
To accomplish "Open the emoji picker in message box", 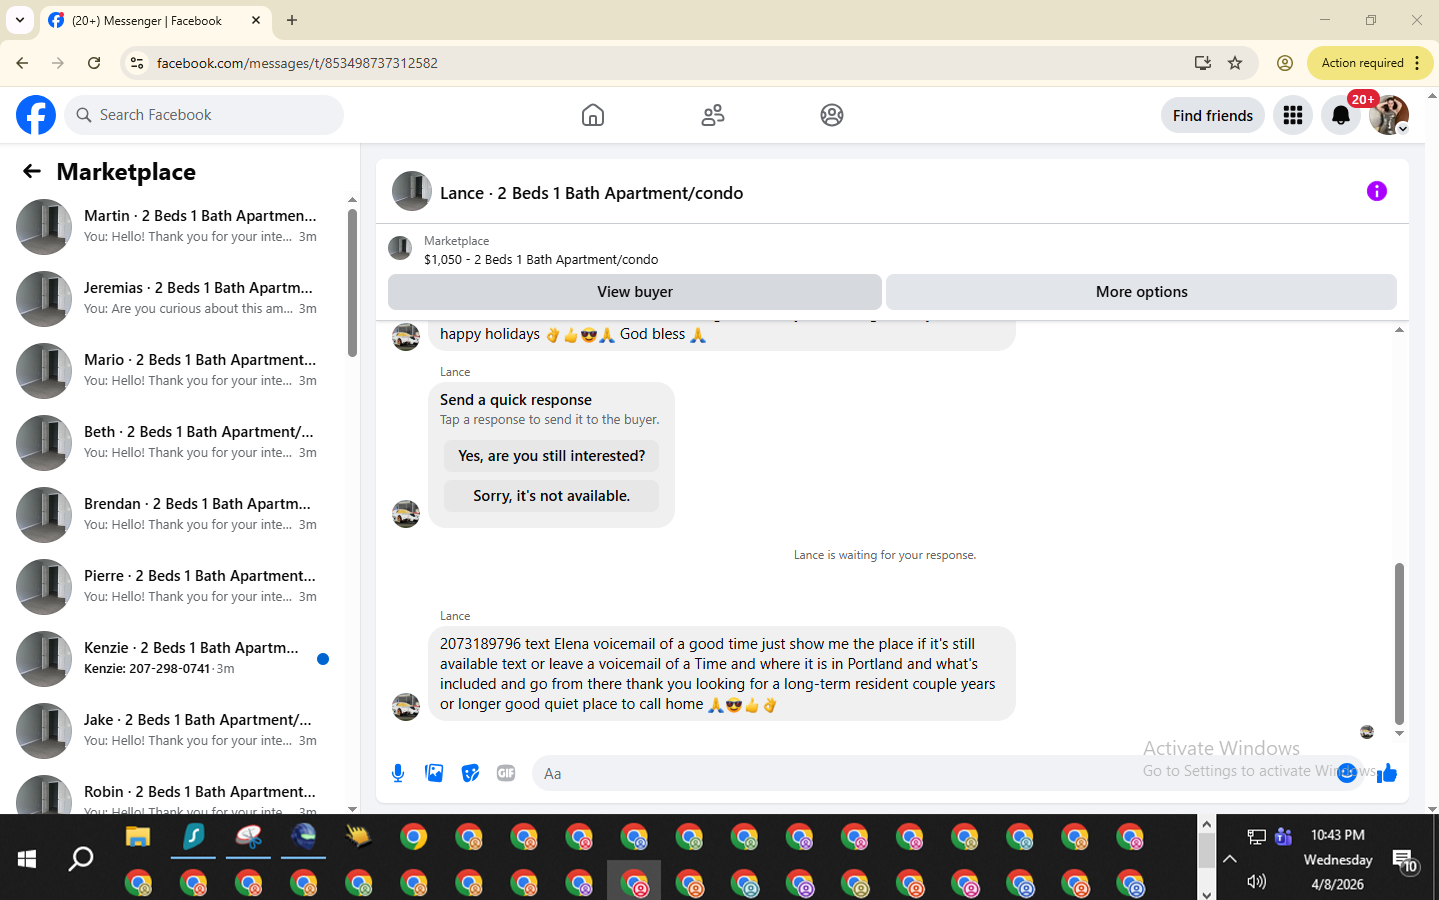I will (x=1347, y=772).
